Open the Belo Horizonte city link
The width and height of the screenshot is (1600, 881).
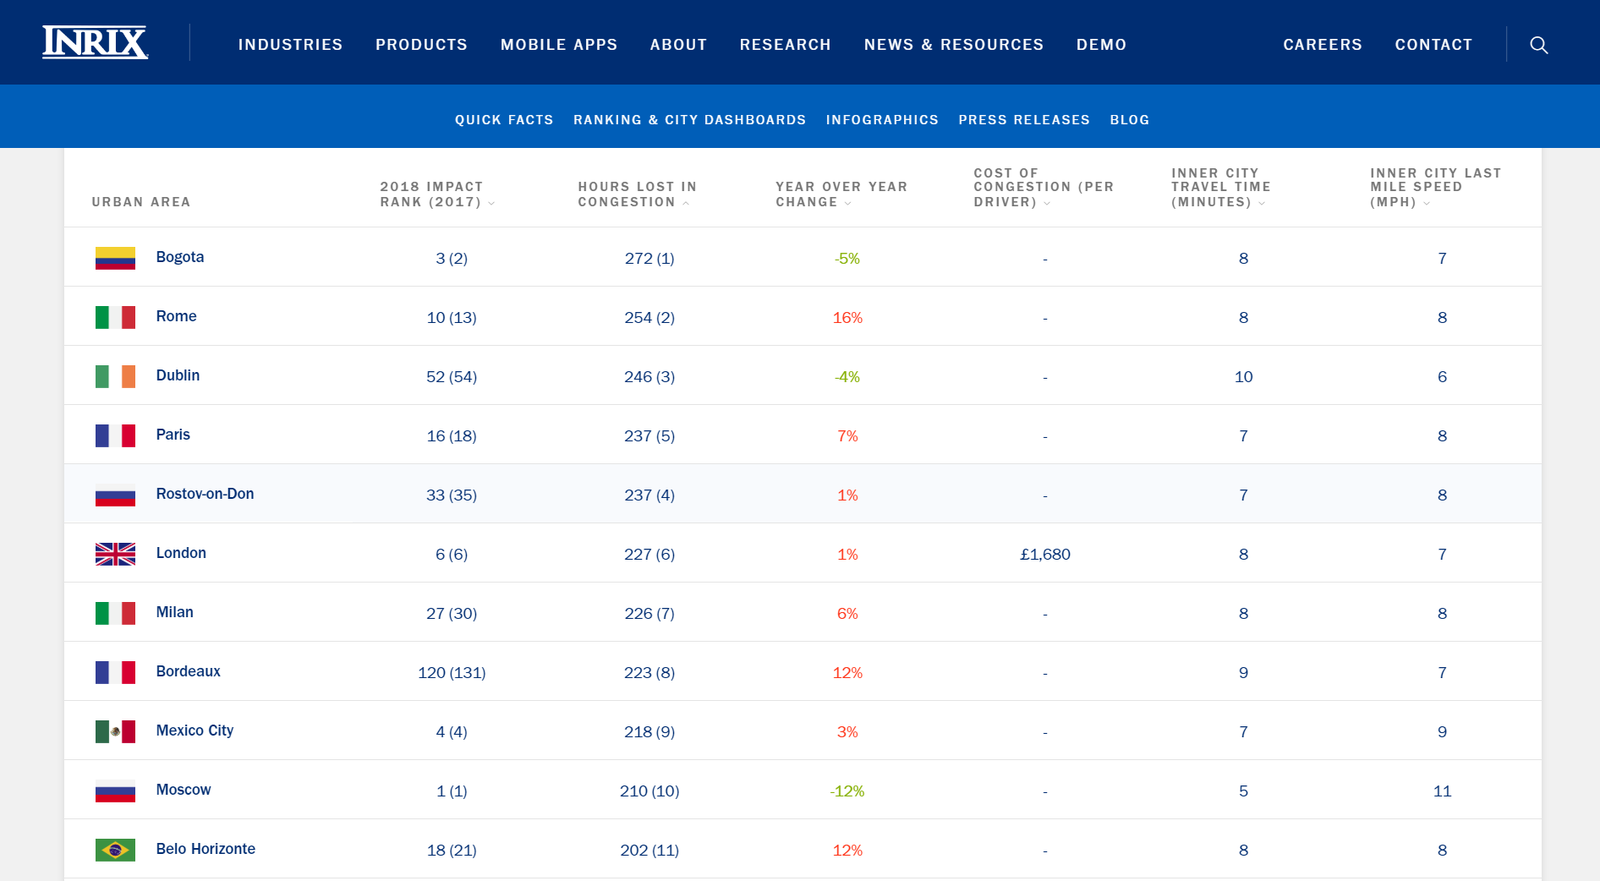click(206, 849)
